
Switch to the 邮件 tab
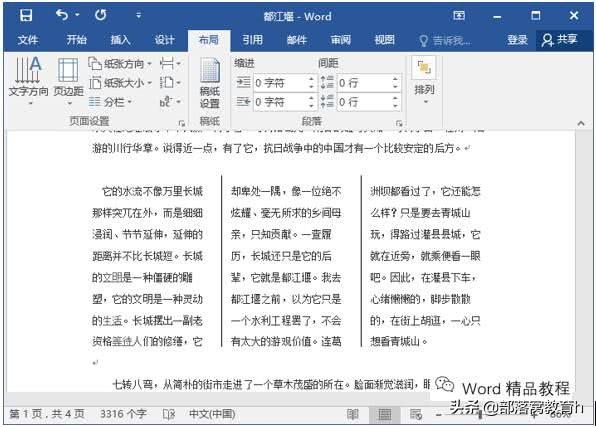tap(296, 40)
